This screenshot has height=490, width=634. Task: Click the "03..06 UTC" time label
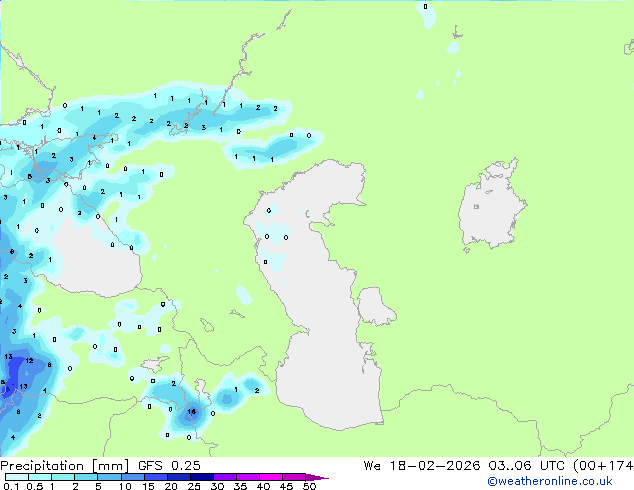coord(527,466)
